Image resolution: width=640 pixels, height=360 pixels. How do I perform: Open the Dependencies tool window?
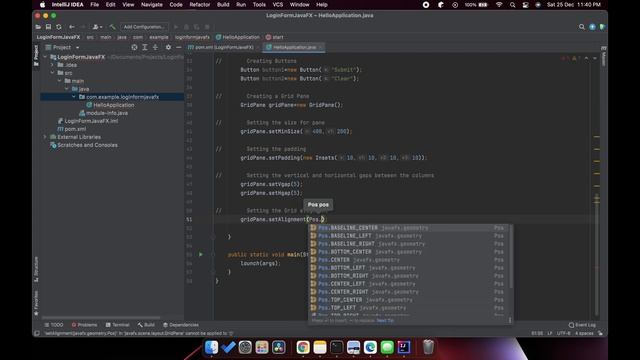pyautogui.click(x=181, y=325)
